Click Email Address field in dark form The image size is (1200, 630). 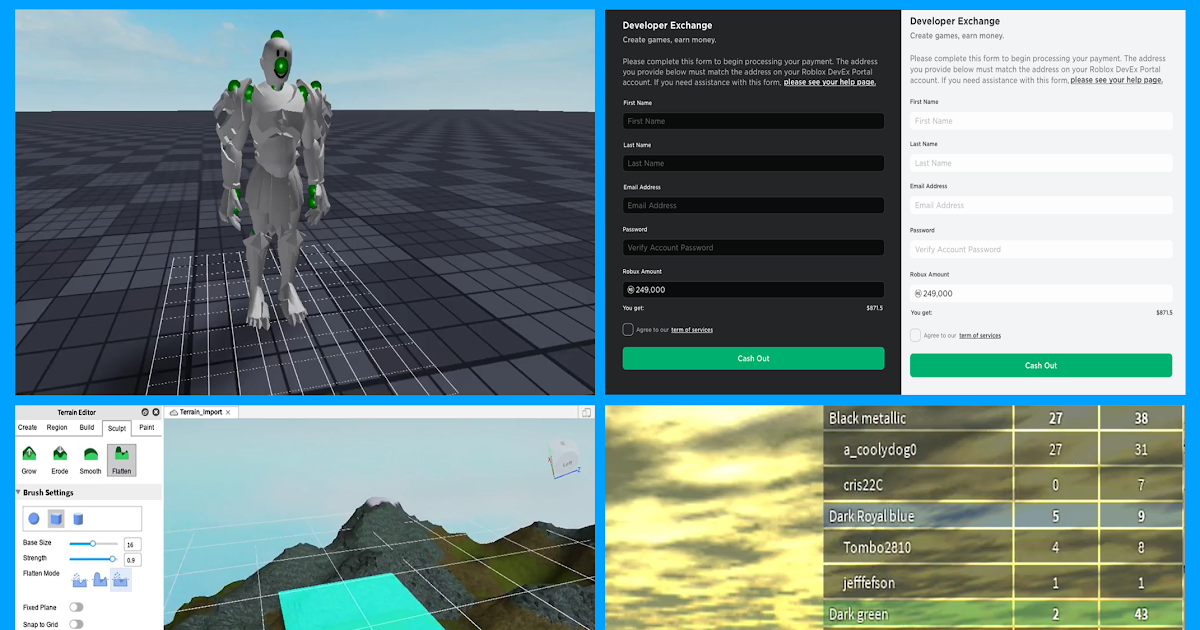(x=753, y=205)
